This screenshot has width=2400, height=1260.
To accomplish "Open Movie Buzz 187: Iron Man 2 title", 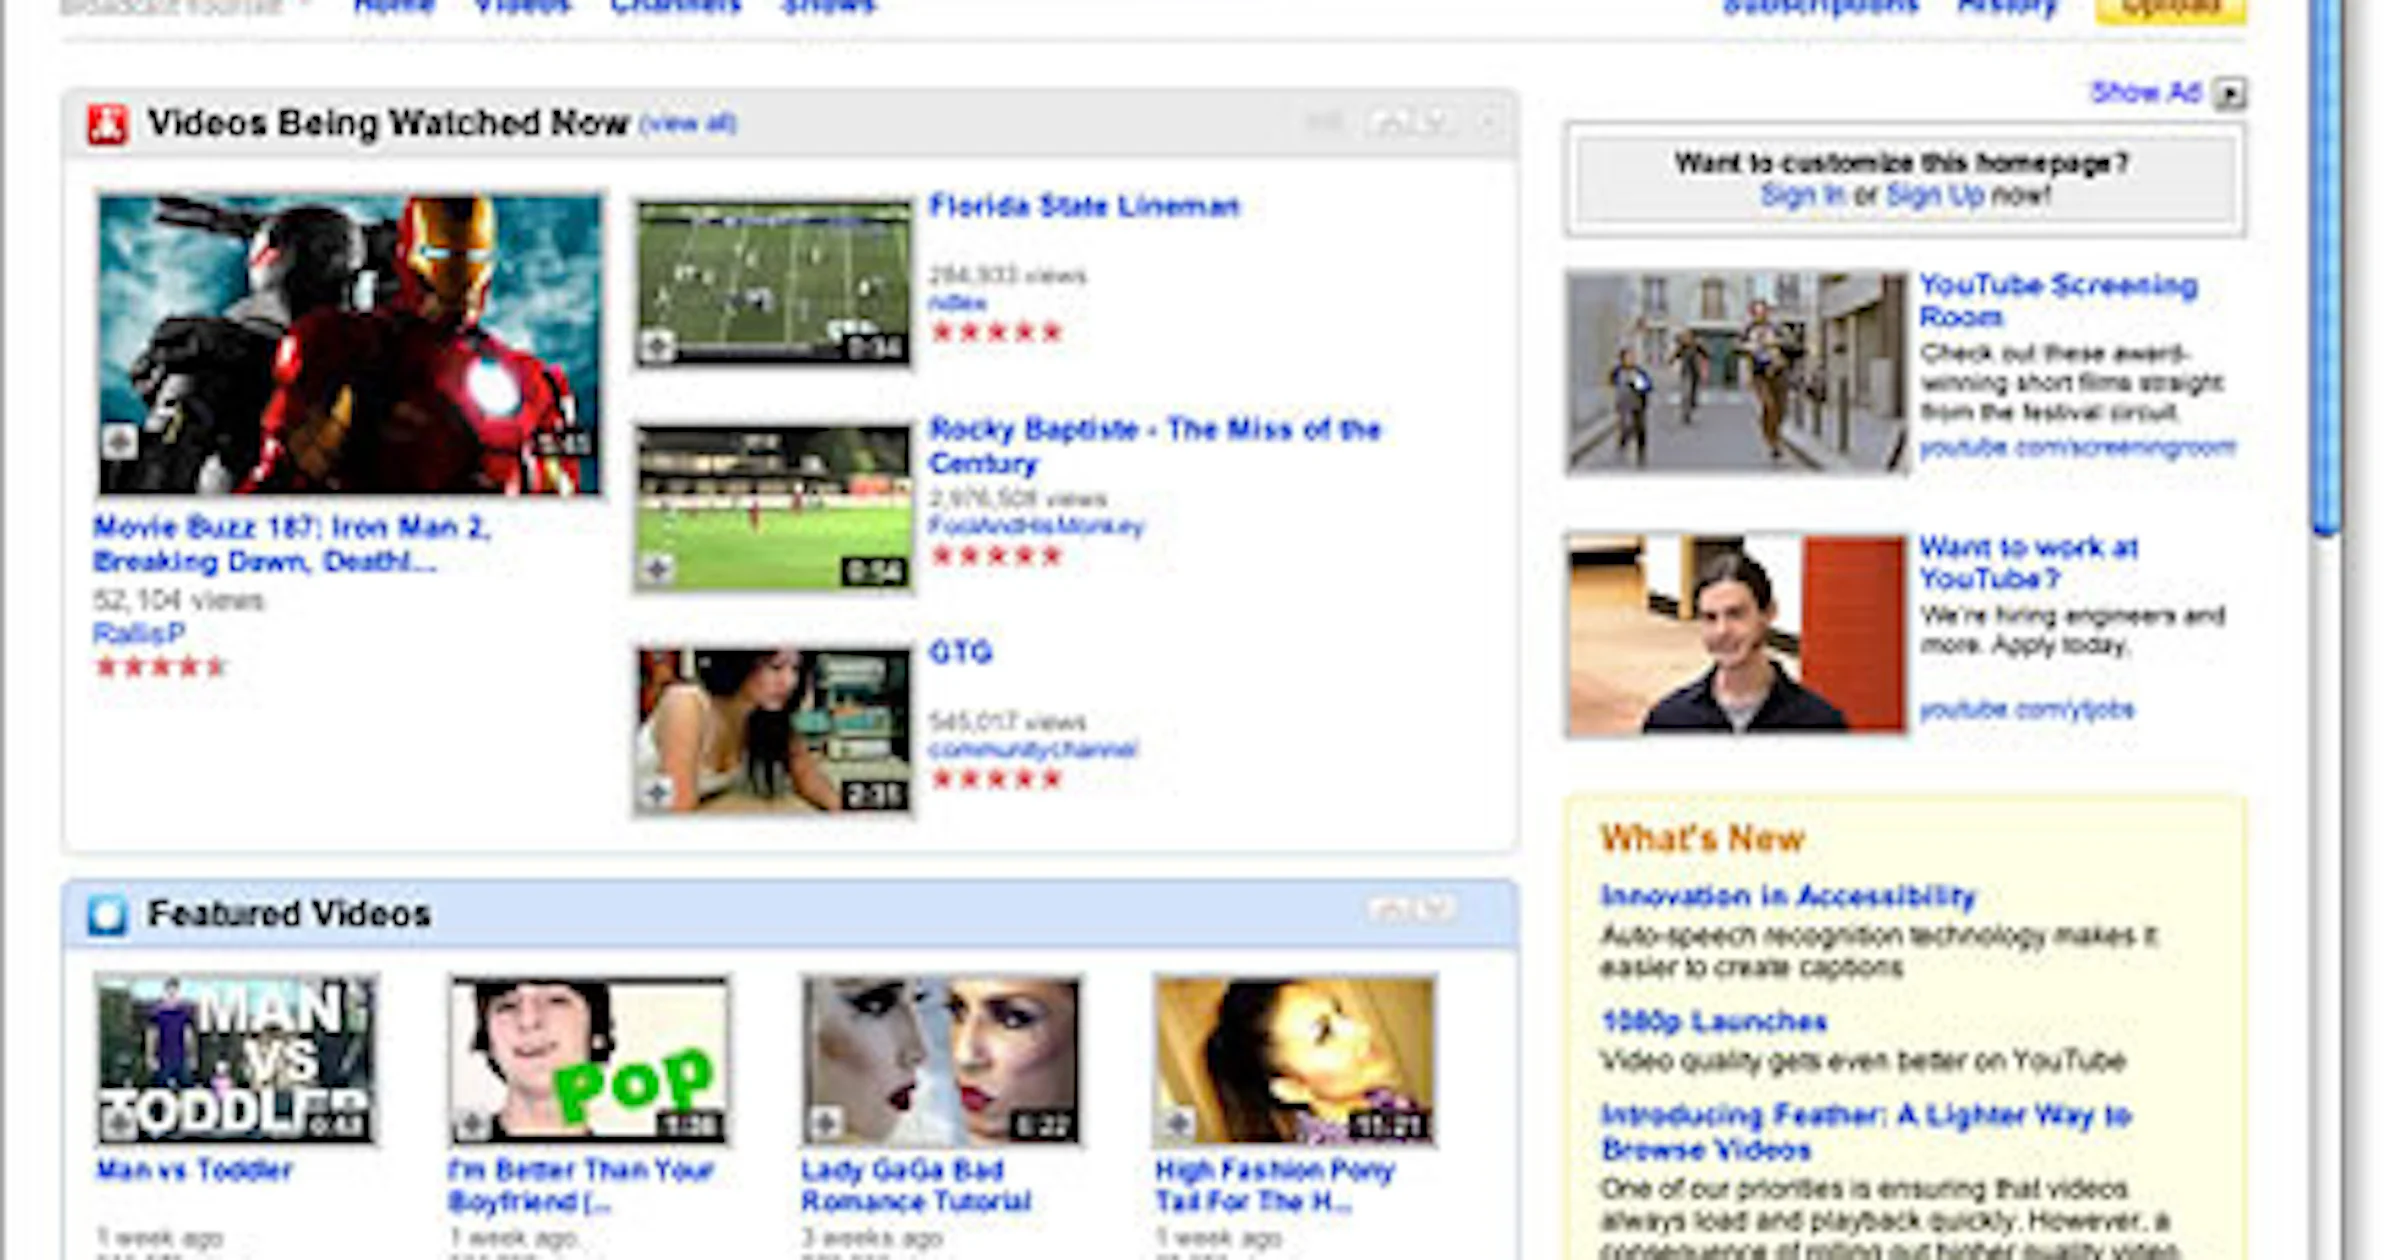I will [x=292, y=544].
